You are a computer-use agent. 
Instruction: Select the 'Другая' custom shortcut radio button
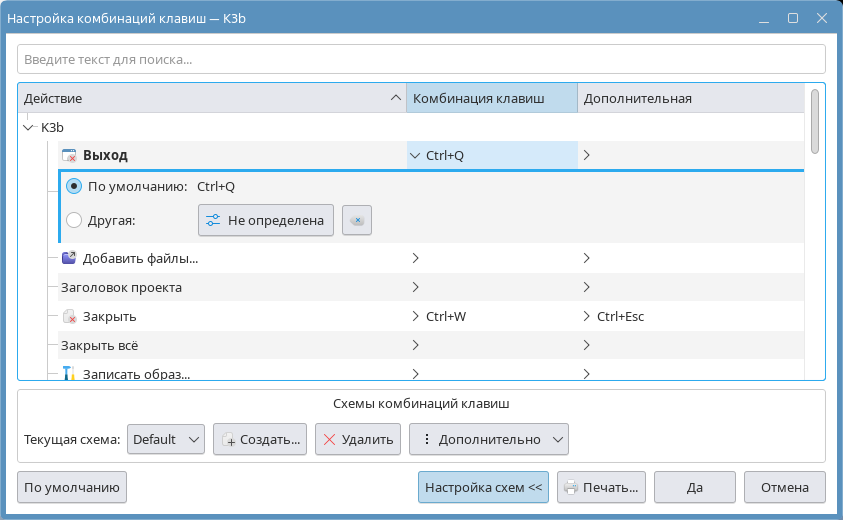(74, 221)
